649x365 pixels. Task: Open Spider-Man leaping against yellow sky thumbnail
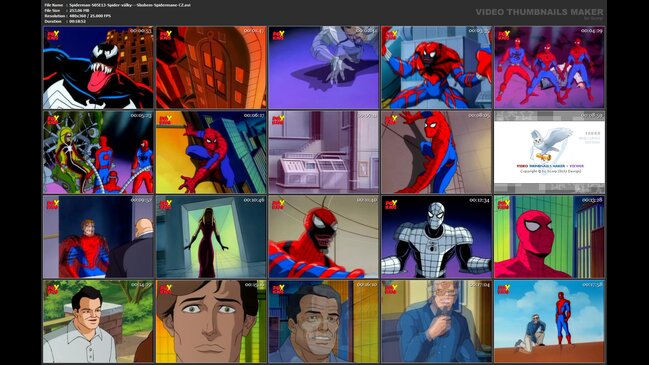coord(211,152)
